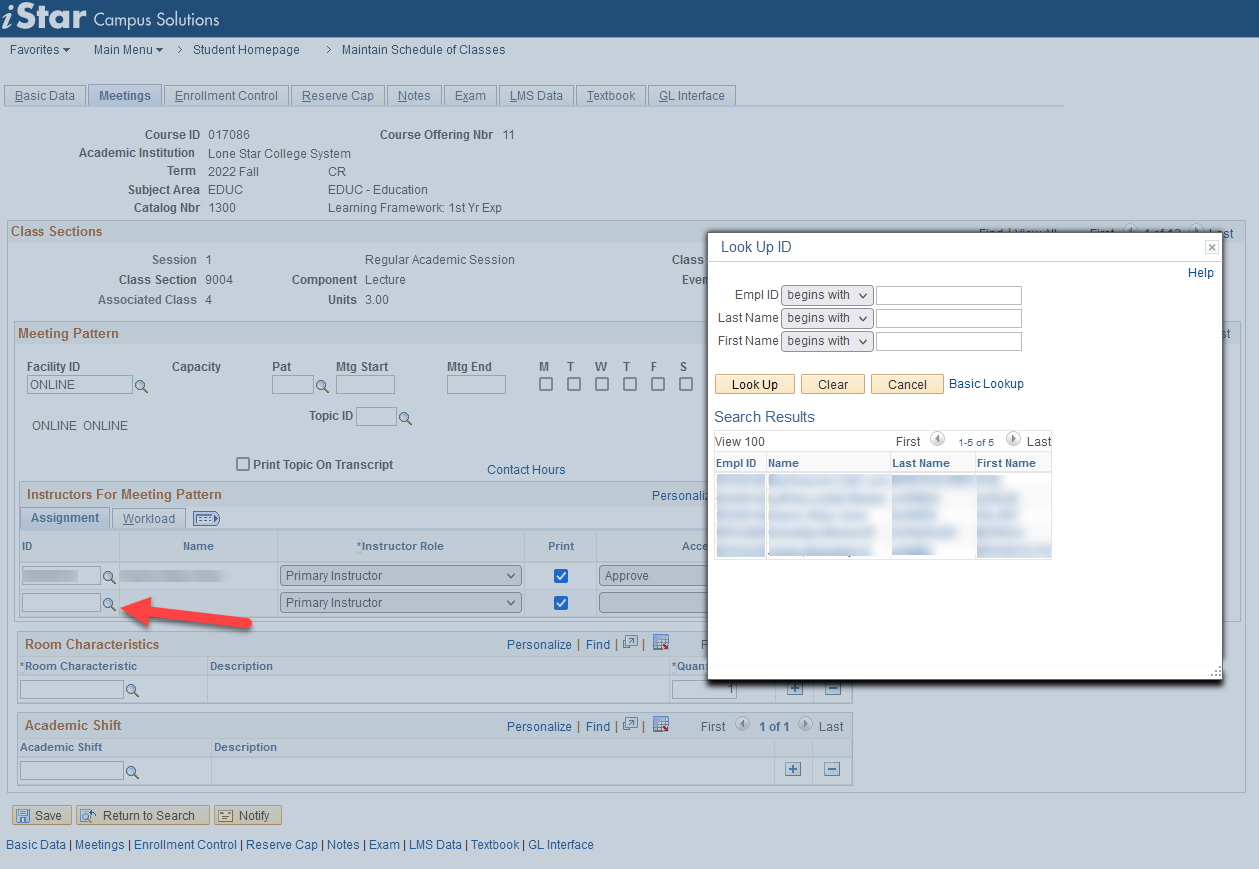Delete Academic Shift row with minus button
Screen dimensions: 1259x869
[832, 769]
